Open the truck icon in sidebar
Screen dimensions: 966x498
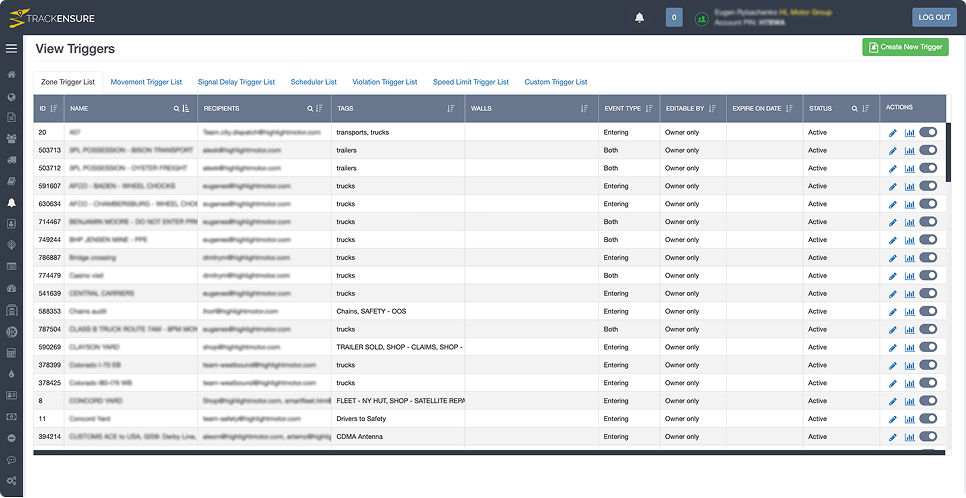click(11, 160)
